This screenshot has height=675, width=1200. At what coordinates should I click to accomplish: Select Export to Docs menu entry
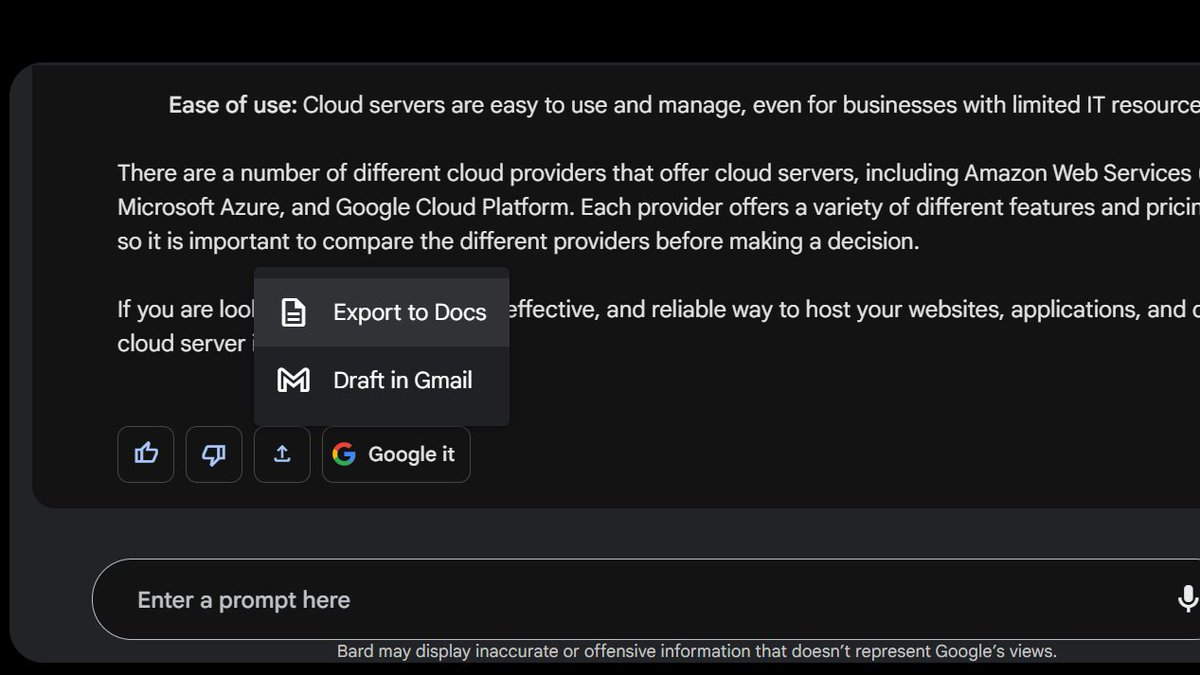382,312
